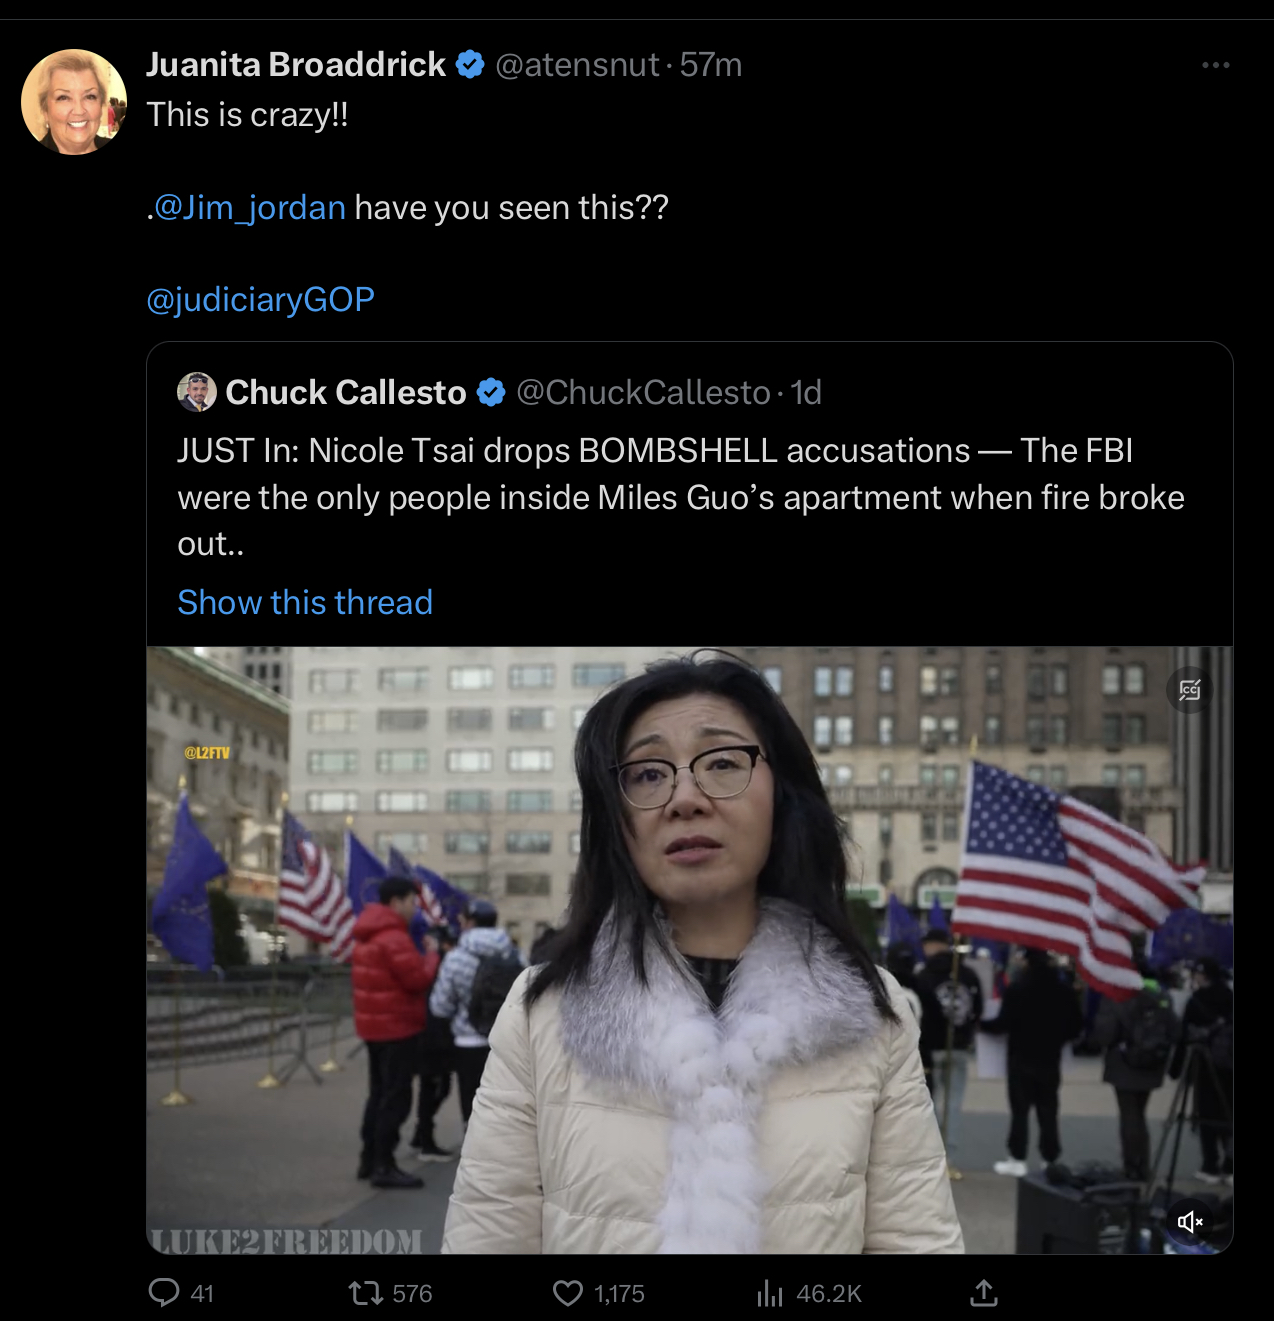1274x1321 pixels.
Task: Click the Chuck Callesto display name
Action: (x=346, y=392)
